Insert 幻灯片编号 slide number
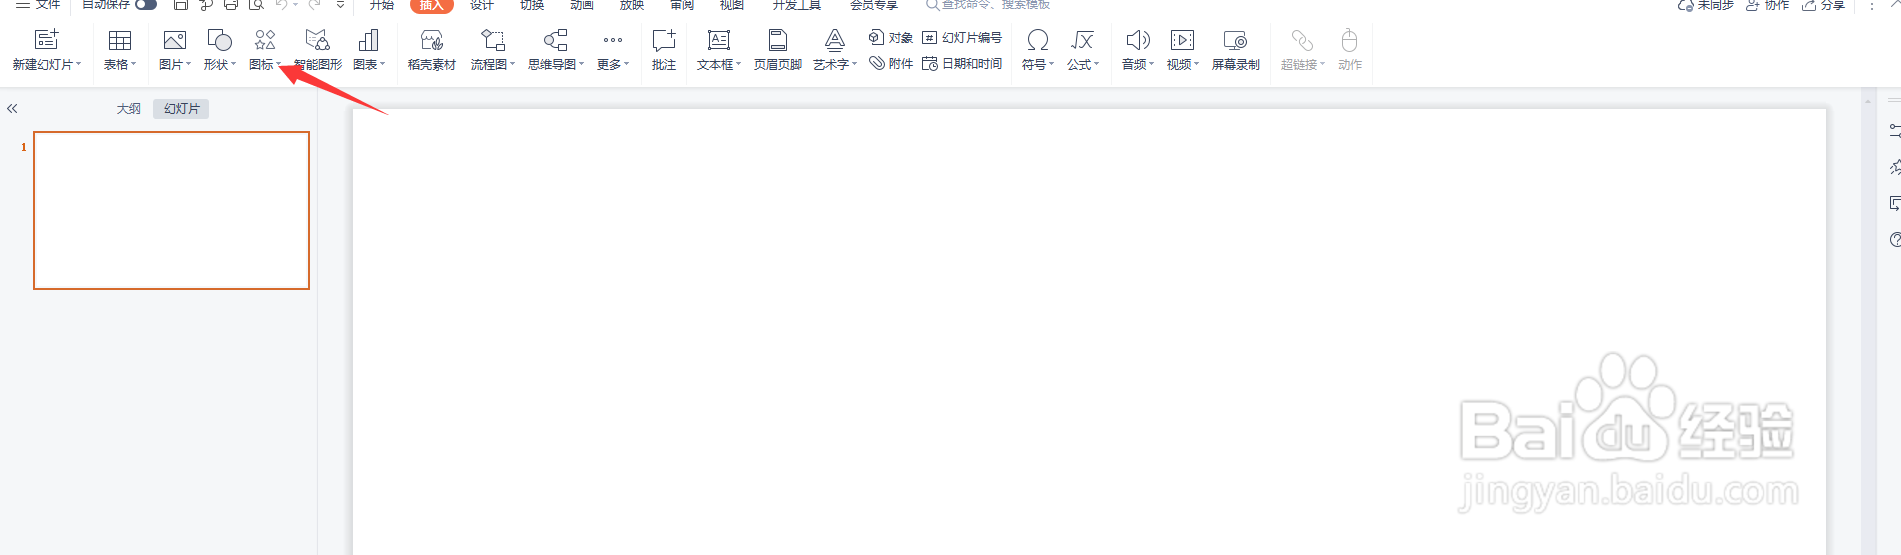 [962, 38]
